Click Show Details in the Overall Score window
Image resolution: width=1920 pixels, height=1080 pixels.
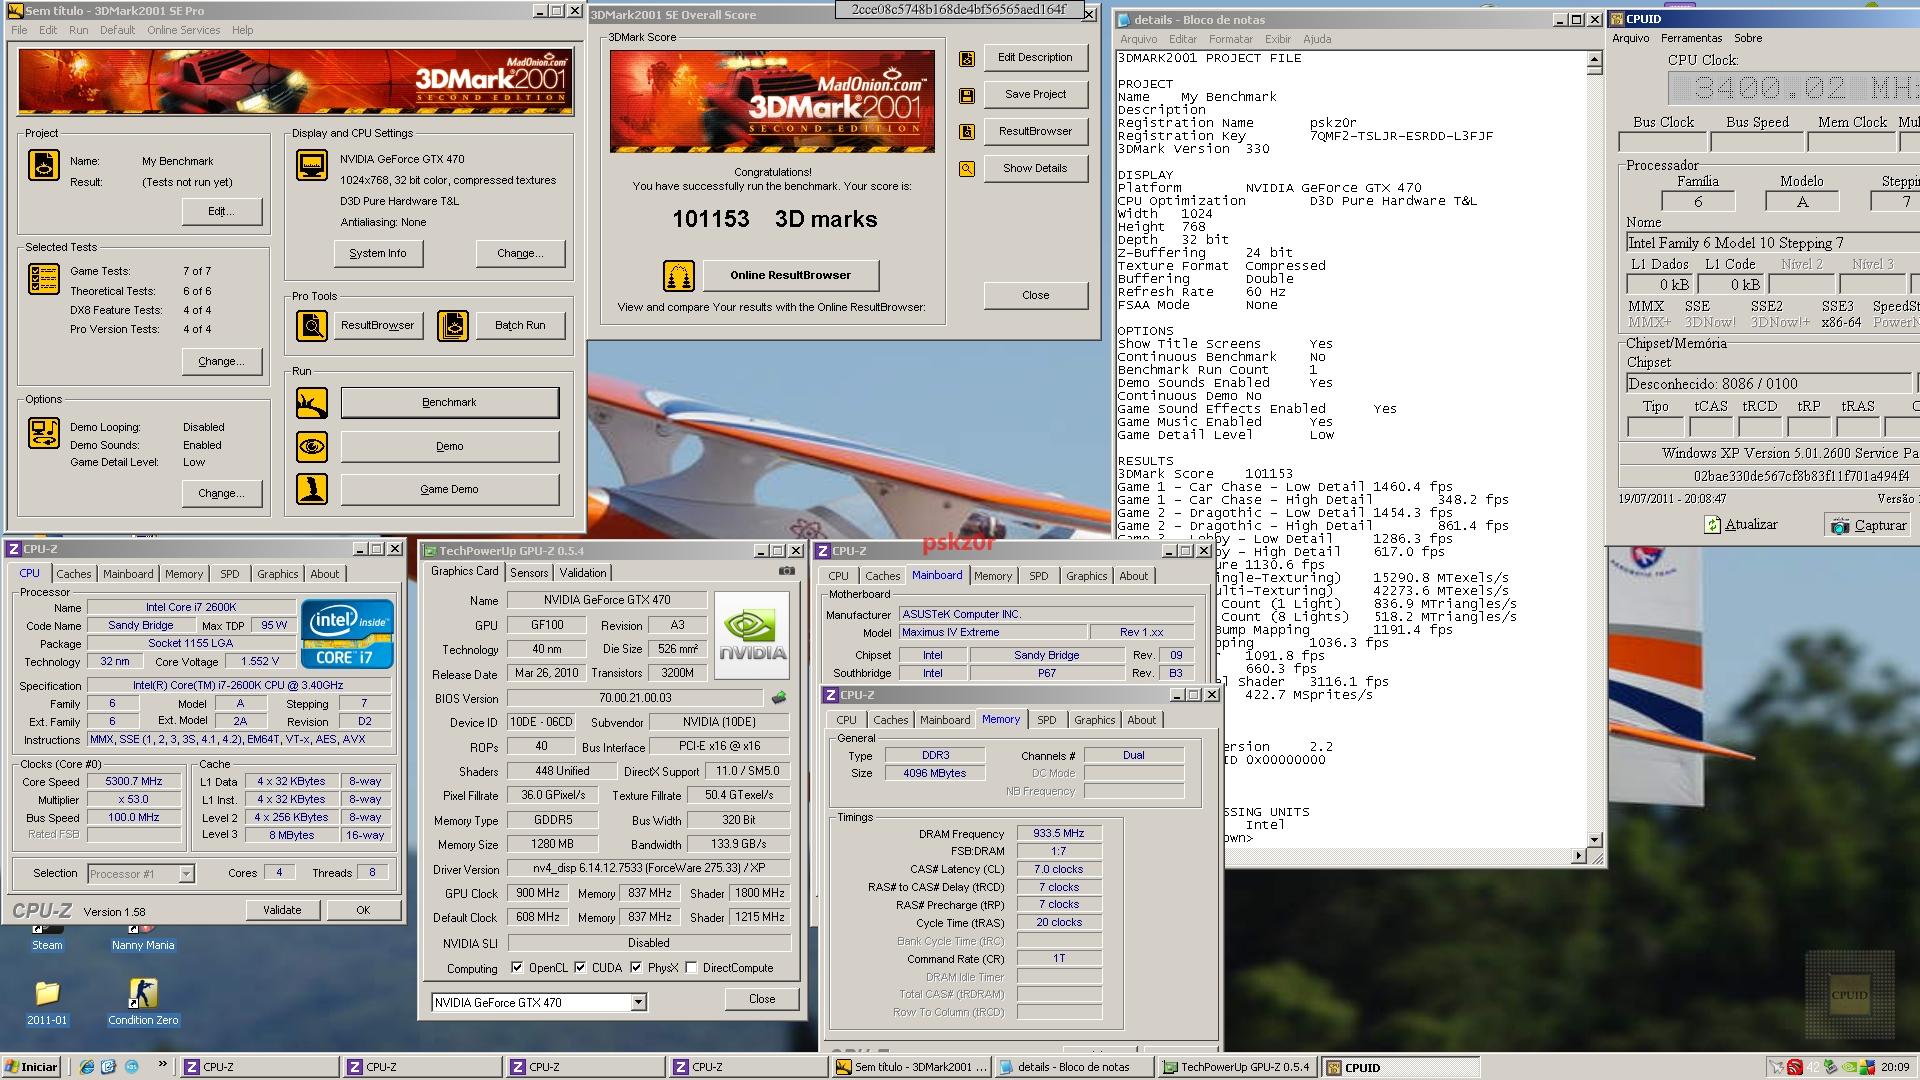[x=1035, y=169]
